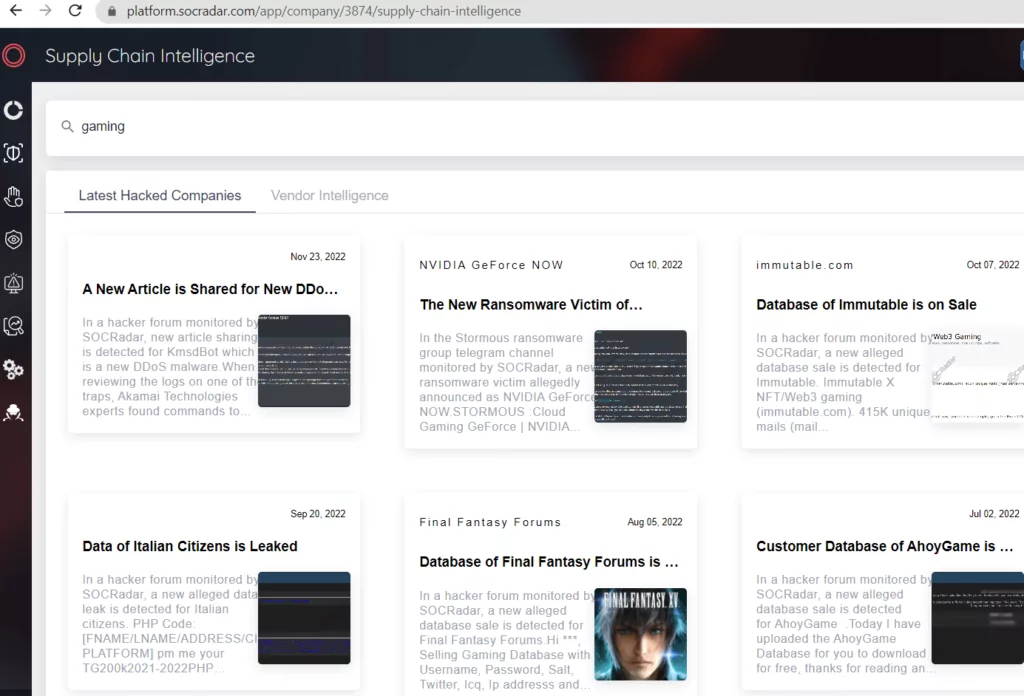The image size is (1024, 696).
Task: Click the browser back arrow
Action: click(16, 10)
